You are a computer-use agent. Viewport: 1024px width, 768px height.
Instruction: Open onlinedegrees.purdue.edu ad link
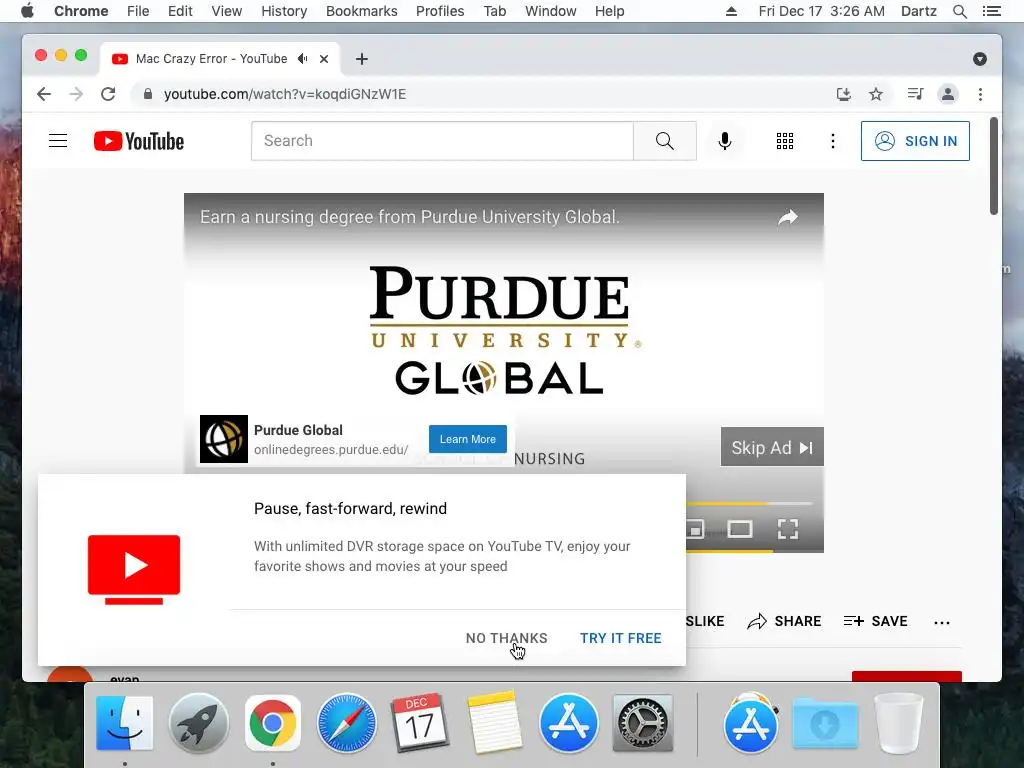click(x=331, y=449)
